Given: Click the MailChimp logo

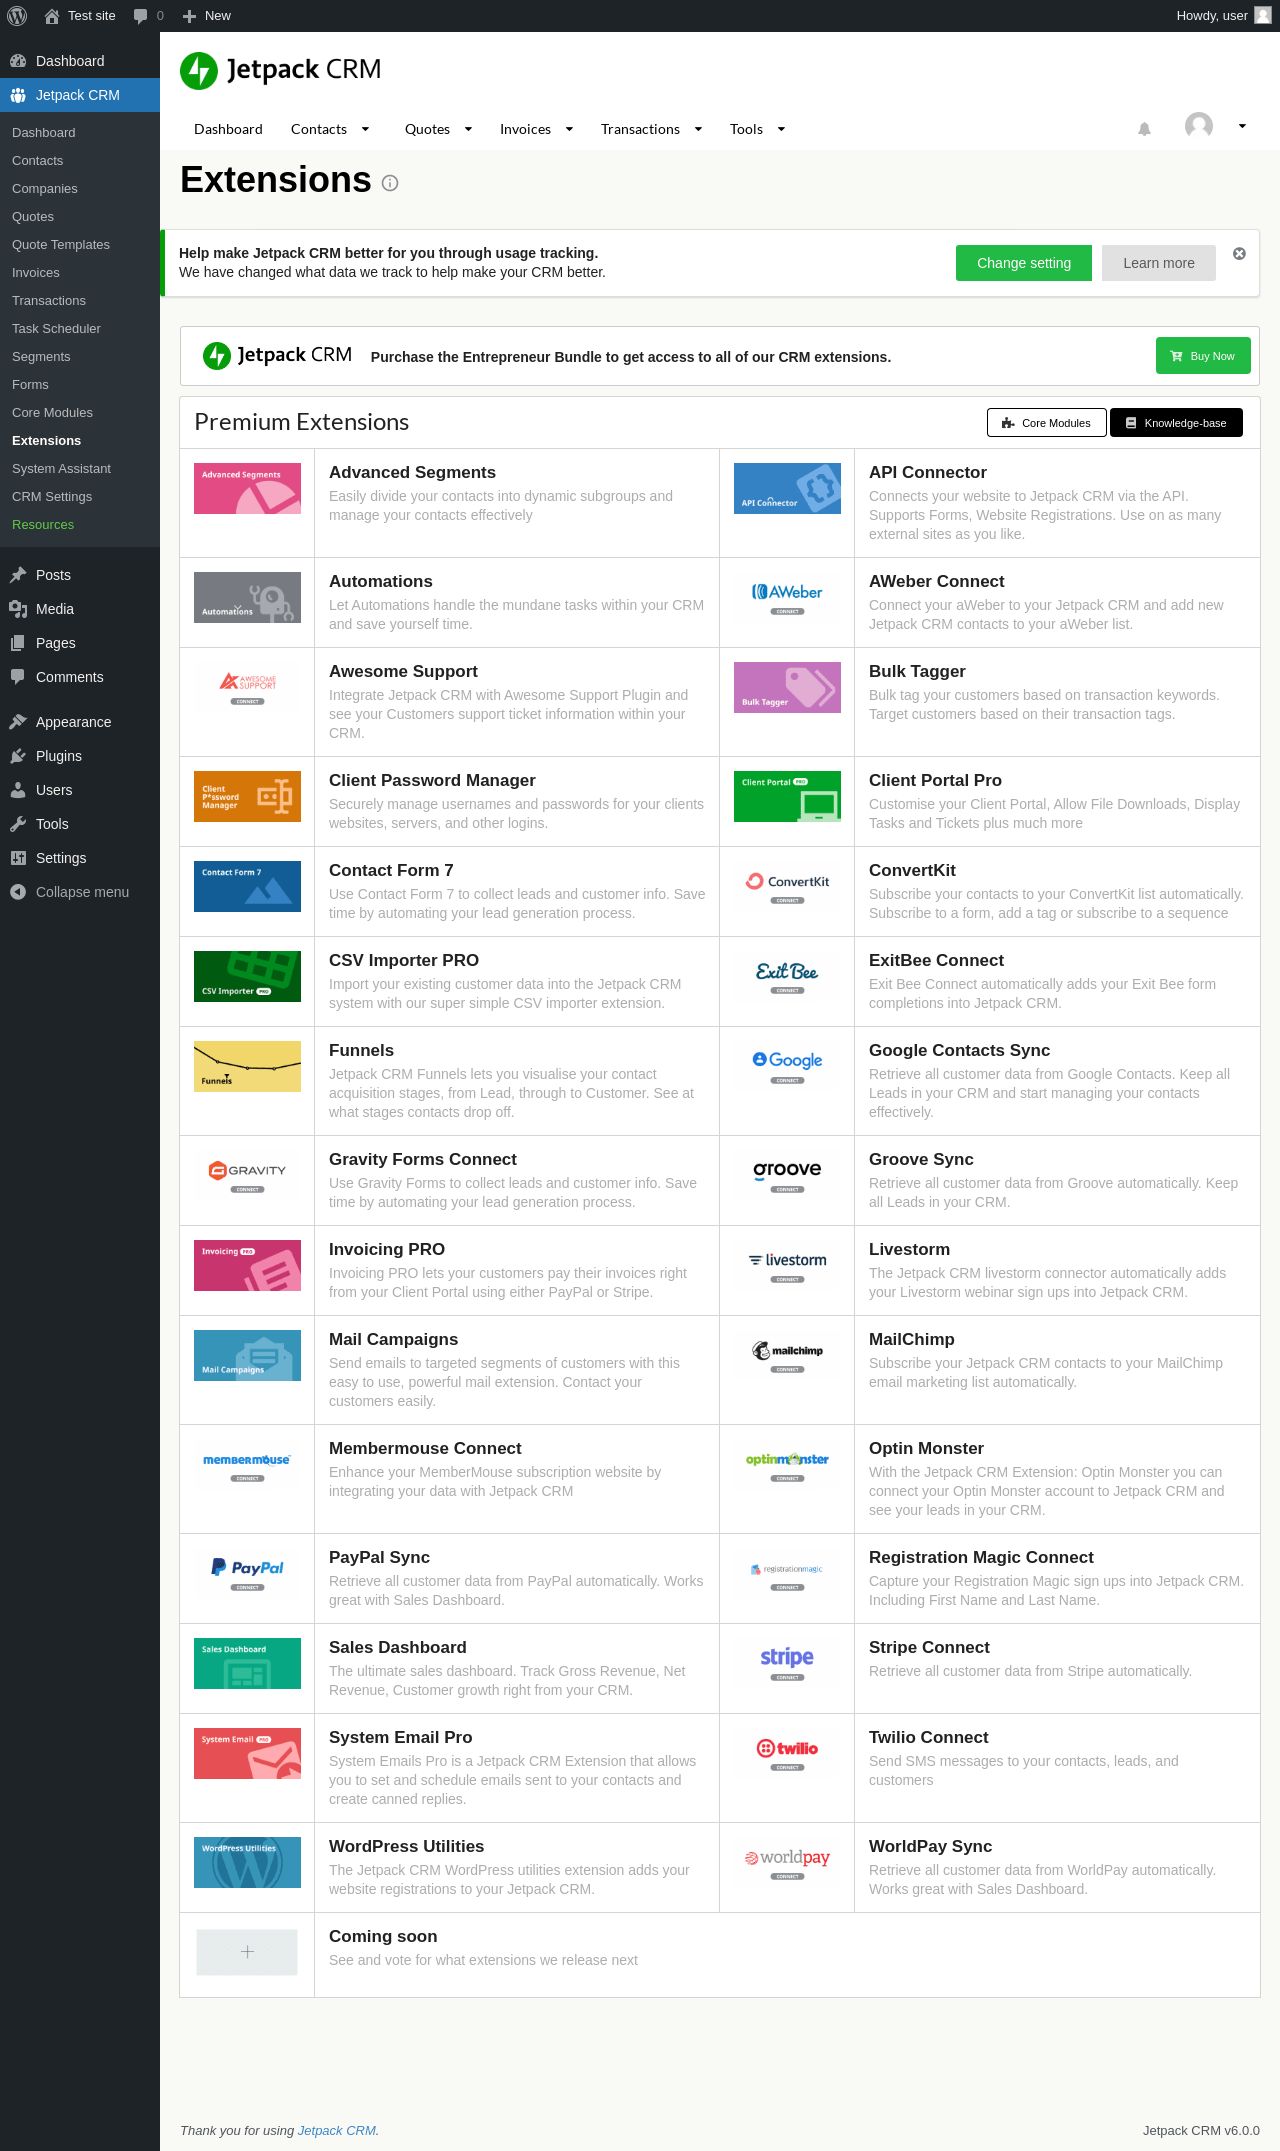Looking at the screenshot, I should coord(787,1355).
